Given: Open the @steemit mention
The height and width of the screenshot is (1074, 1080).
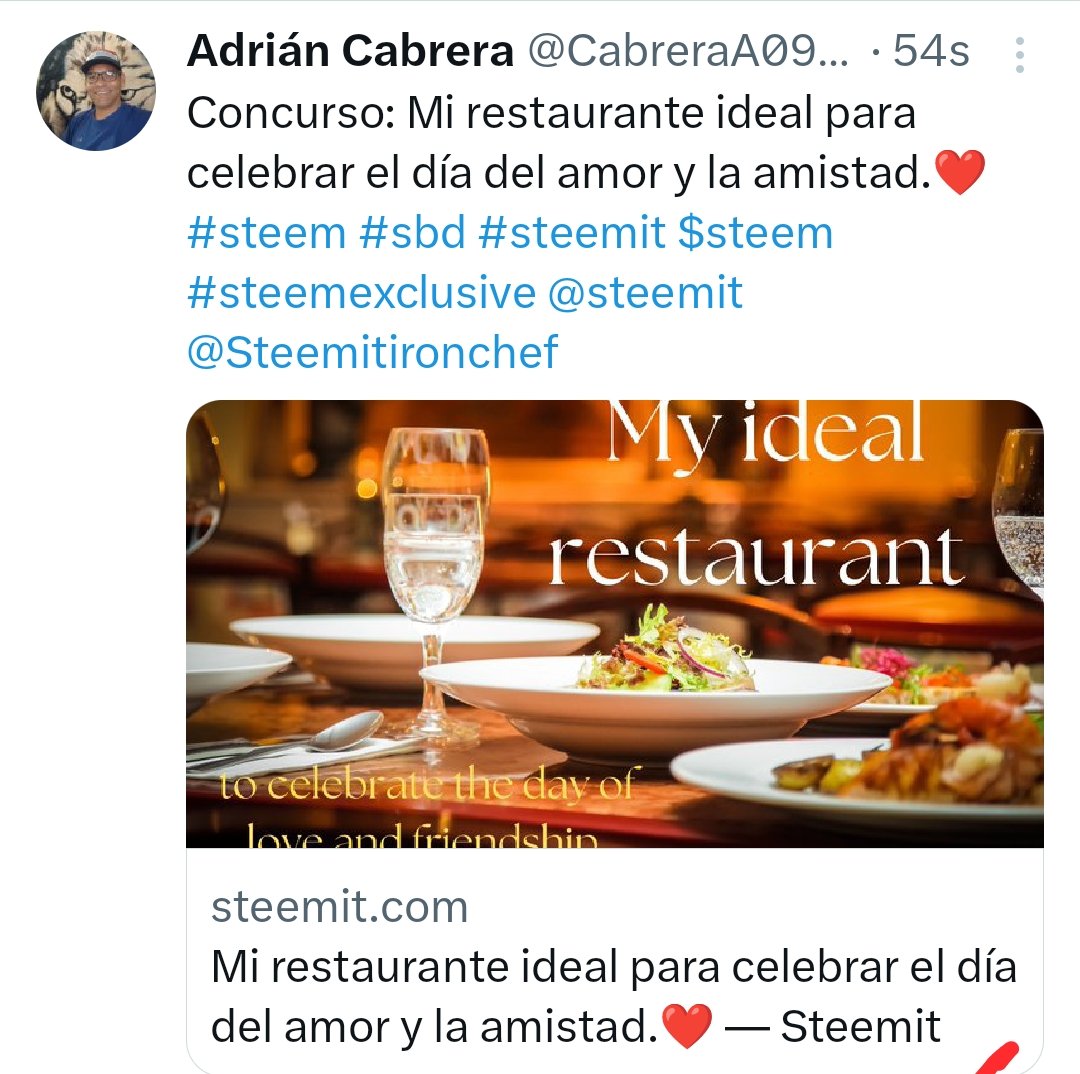Looking at the screenshot, I should click(645, 292).
